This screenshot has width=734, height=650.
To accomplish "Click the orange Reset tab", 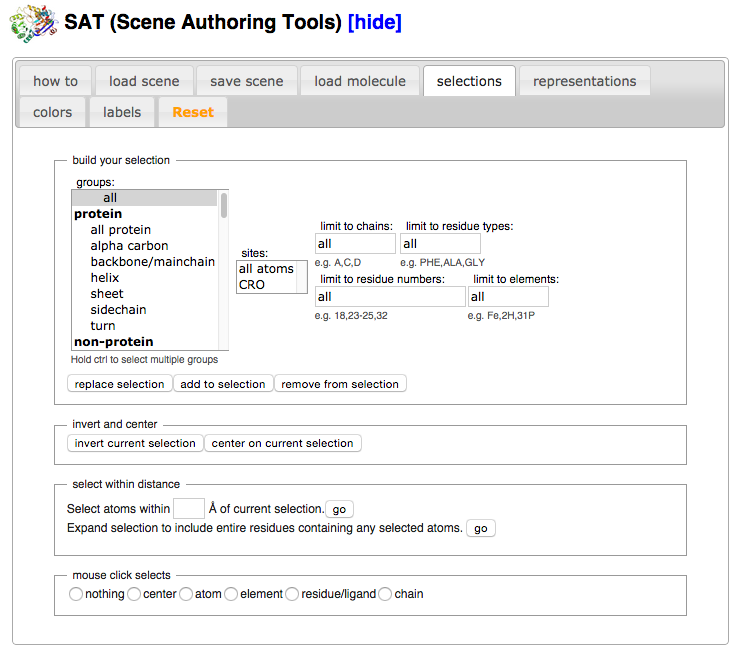I will [193, 112].
